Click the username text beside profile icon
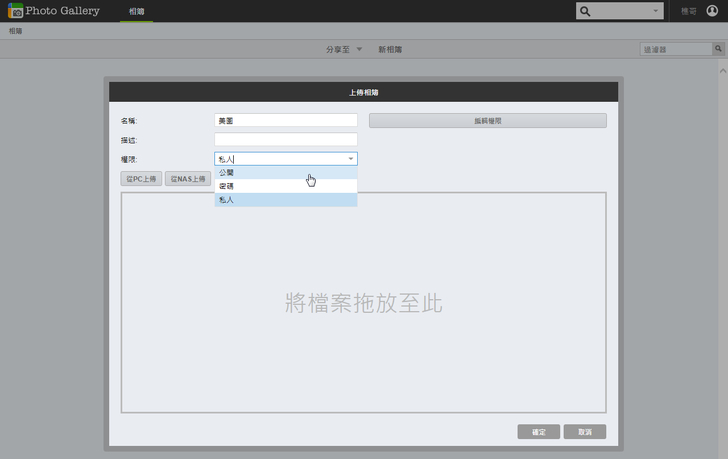The width and height of the screenshot is (728, 459). (x=689, y=11)
